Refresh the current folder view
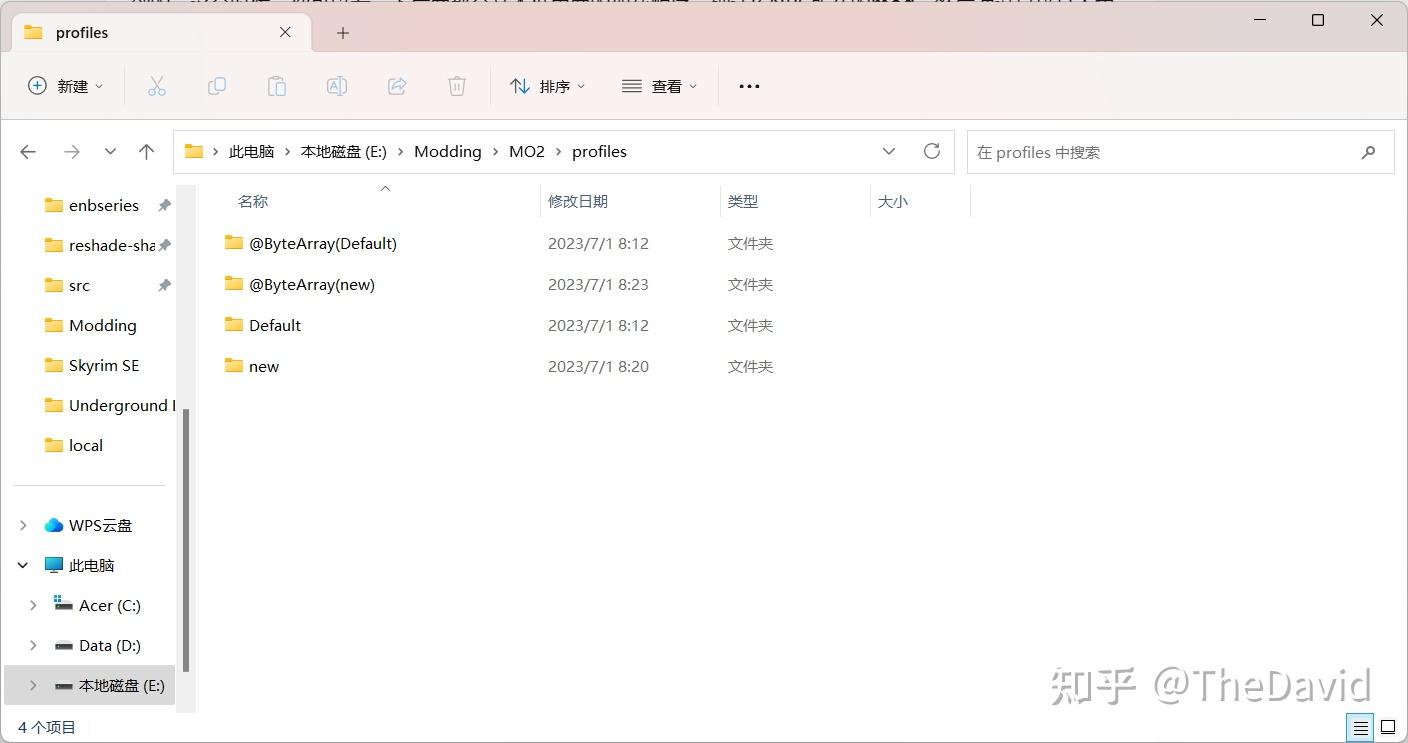The width and height of the screenshot is (1408, 743). (931, 151)
